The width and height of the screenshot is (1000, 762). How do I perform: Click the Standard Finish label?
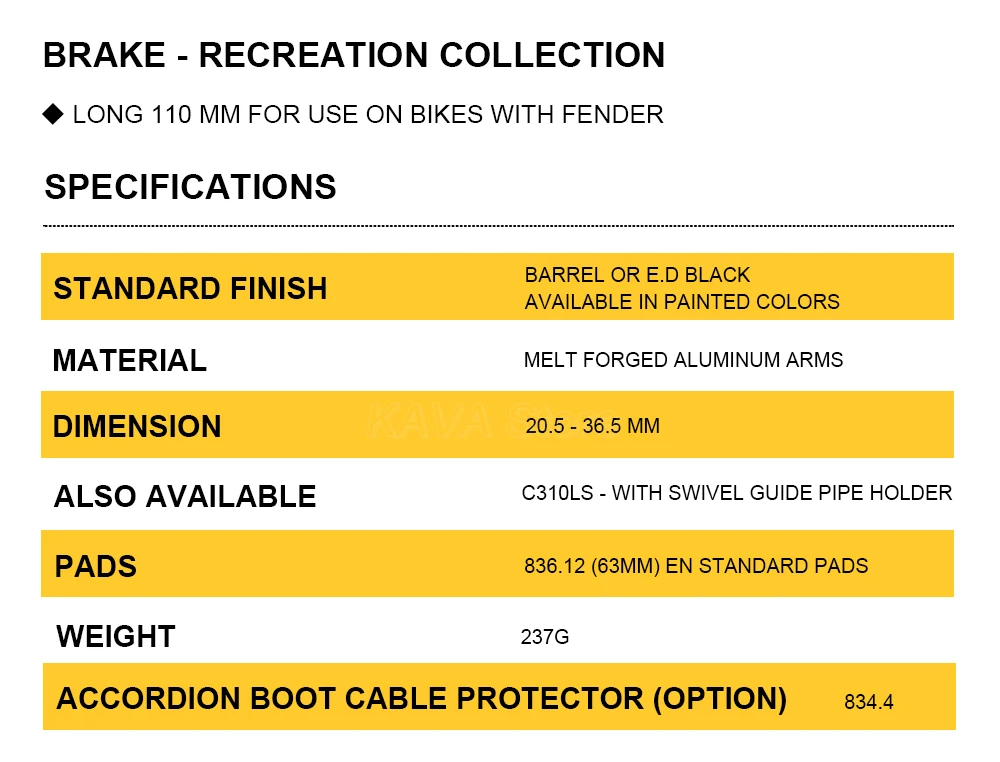point(190,288)
